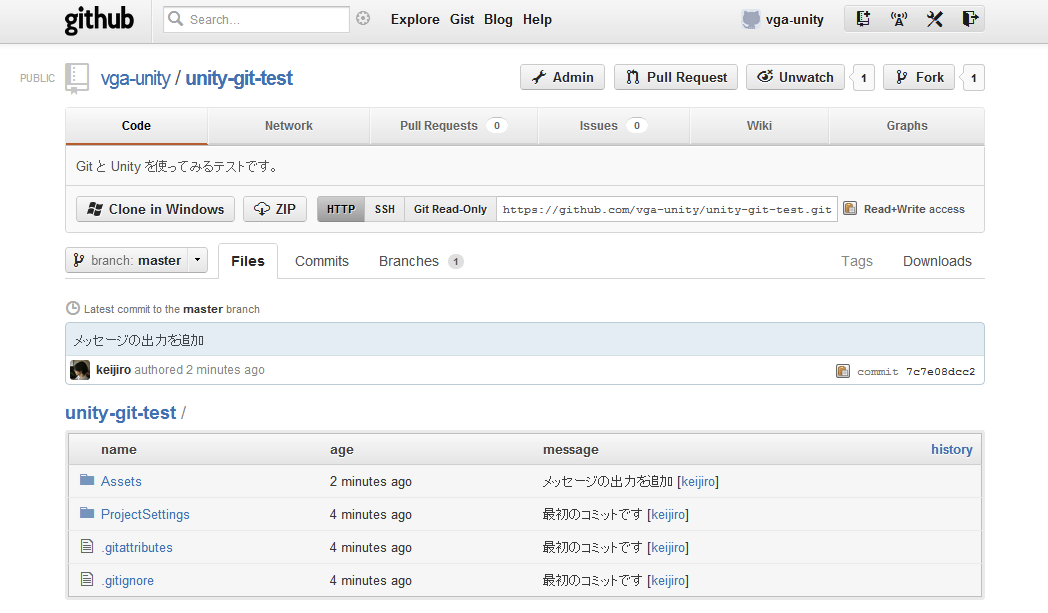Click the vga-unity avatar icon
This screenshot has width=1048, height=613.
coord(751,19)
